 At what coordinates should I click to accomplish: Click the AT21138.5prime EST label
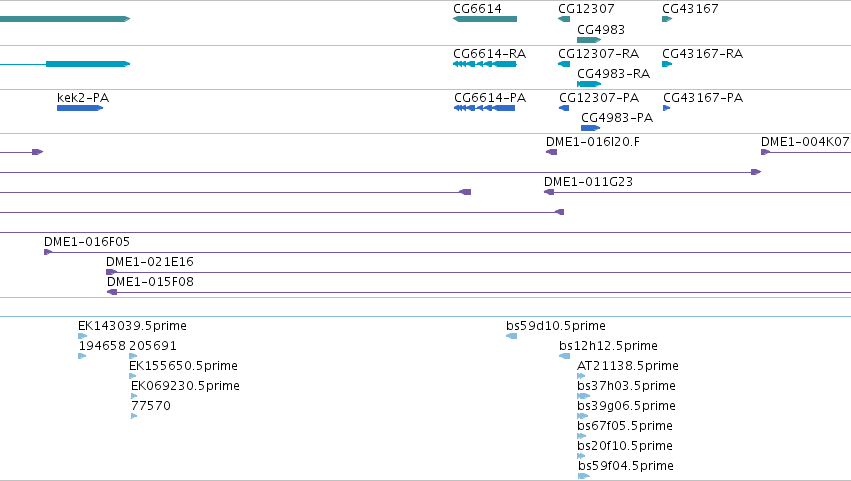click(x=627, y=366)
